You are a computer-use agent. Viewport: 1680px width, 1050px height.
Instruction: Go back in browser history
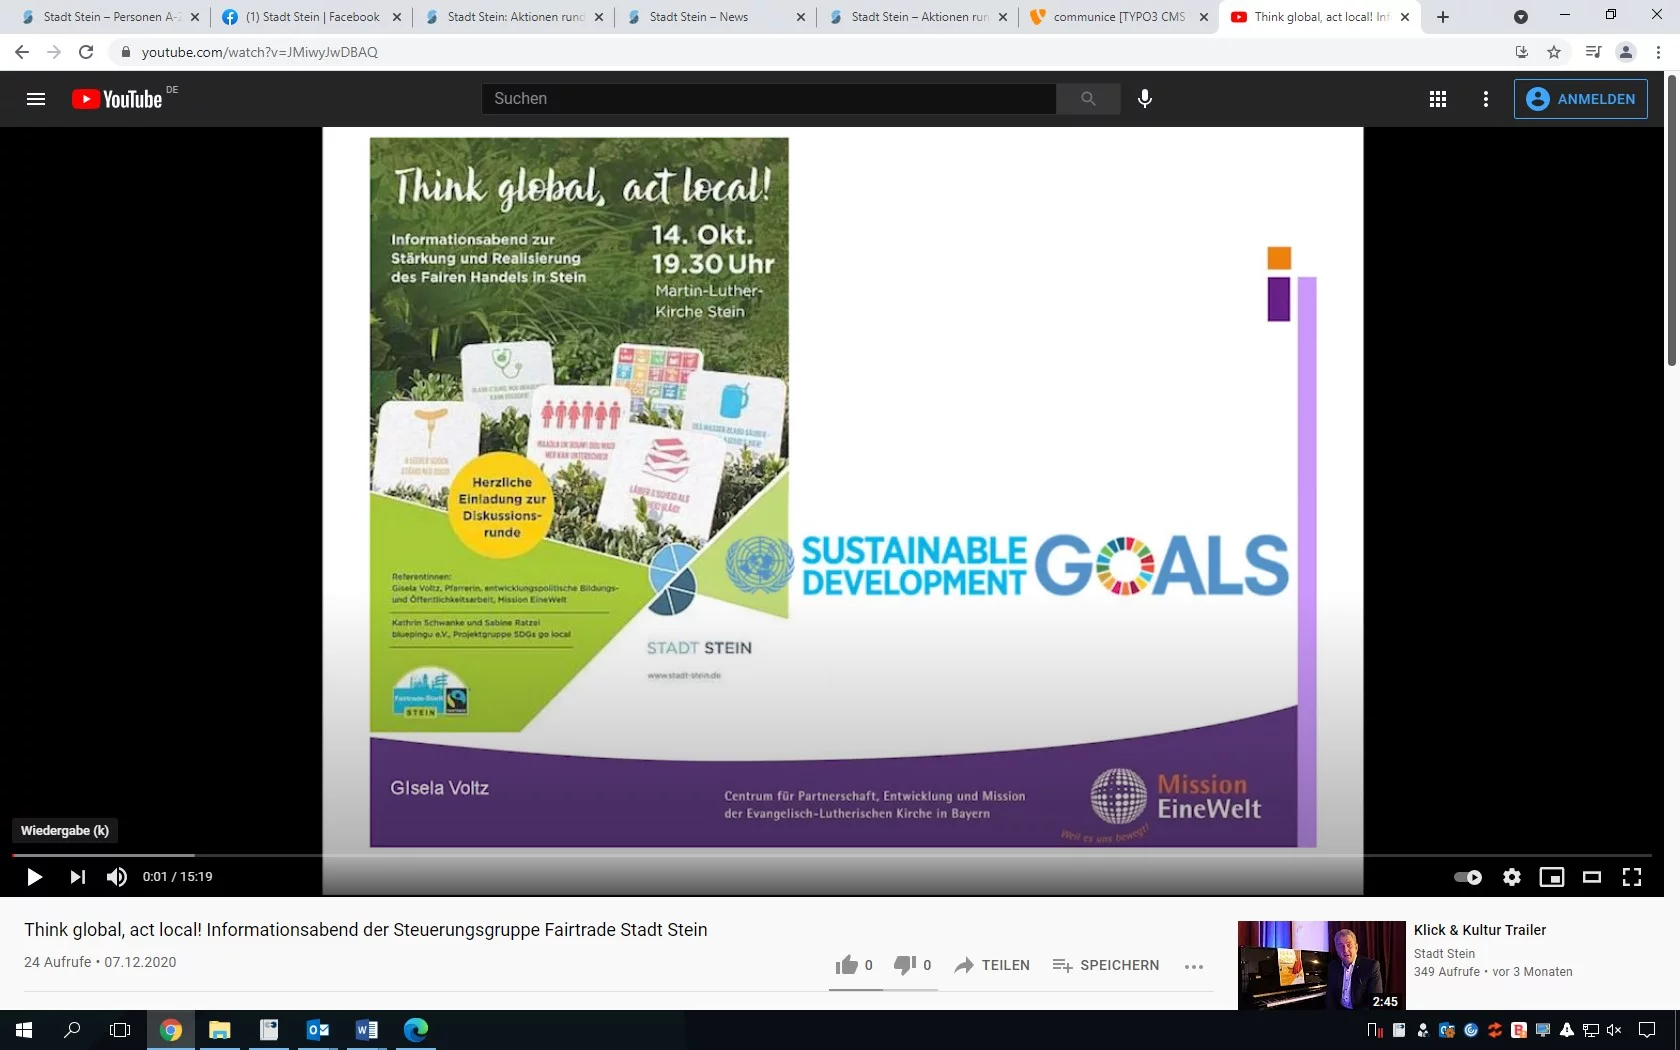tap(22, 52)
